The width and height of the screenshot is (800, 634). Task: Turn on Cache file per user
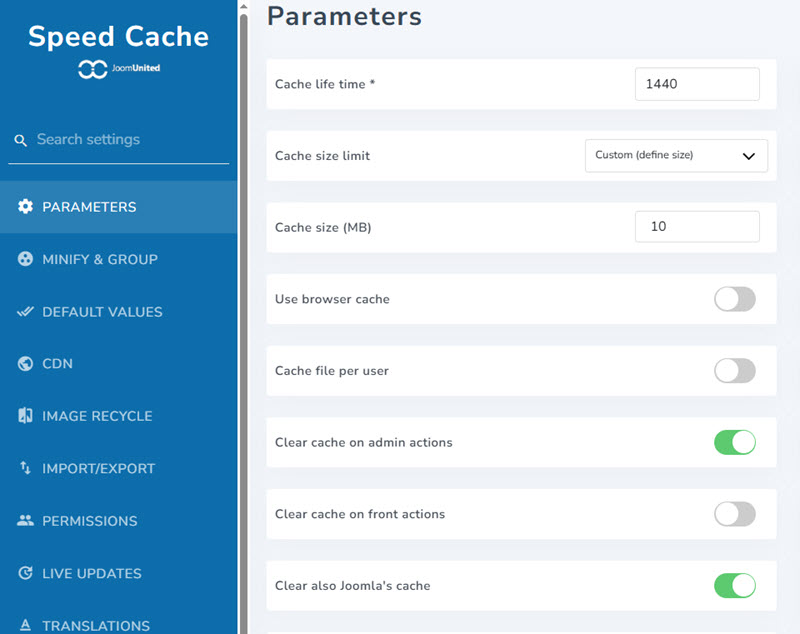(734, 371)
